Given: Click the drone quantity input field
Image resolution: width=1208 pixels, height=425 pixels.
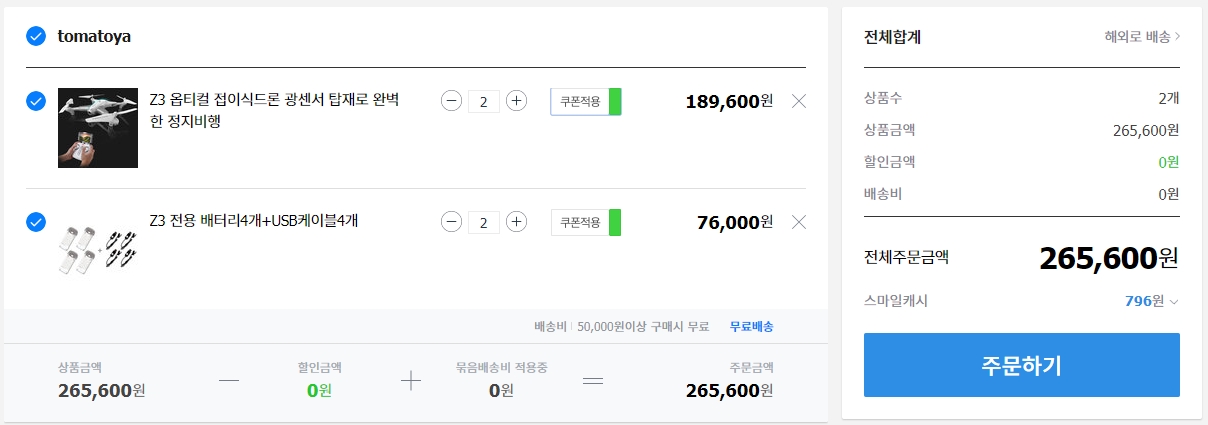Looking at the screenshot, I should 484,101.
